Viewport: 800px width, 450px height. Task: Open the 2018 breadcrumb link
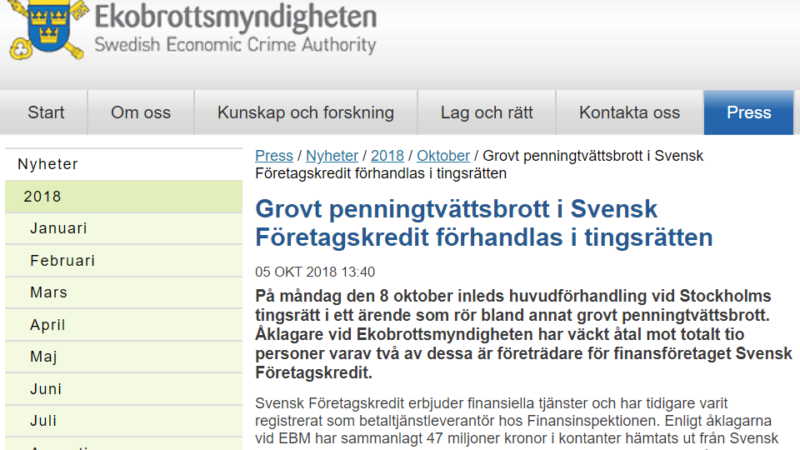pos(387,156)
